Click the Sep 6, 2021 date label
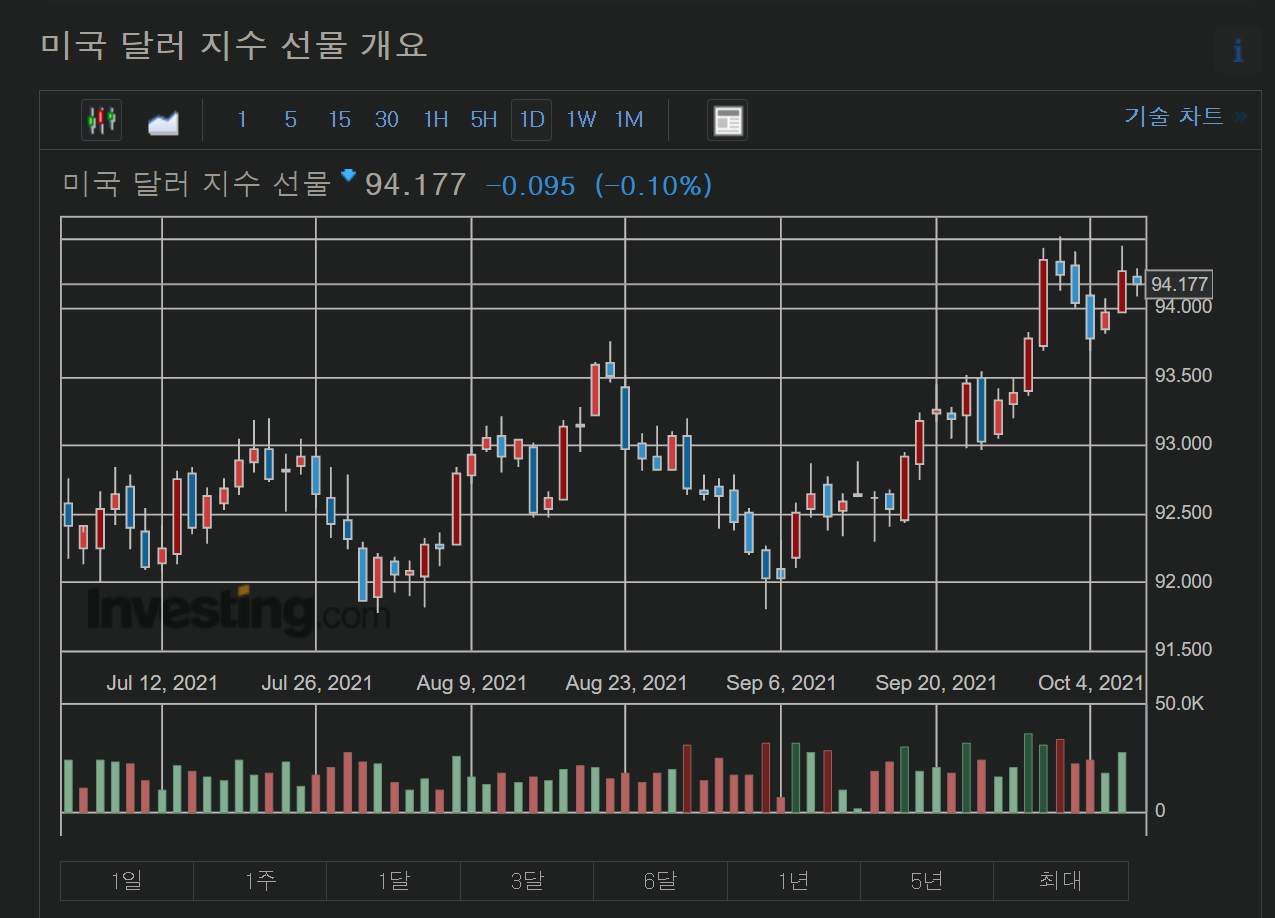Screen dimensions: 1275x918 781,683
